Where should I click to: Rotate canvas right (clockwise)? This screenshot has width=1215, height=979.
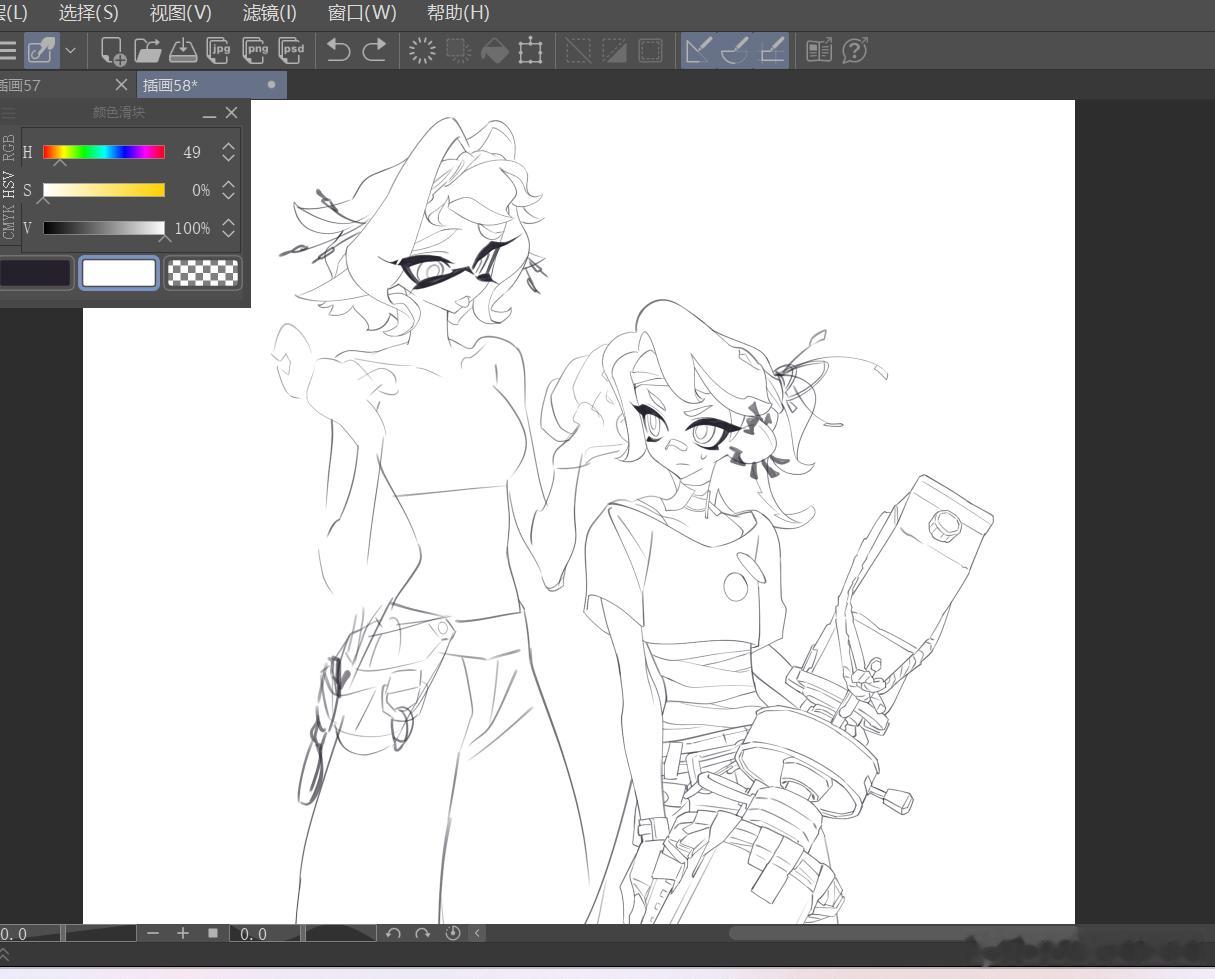423,933
